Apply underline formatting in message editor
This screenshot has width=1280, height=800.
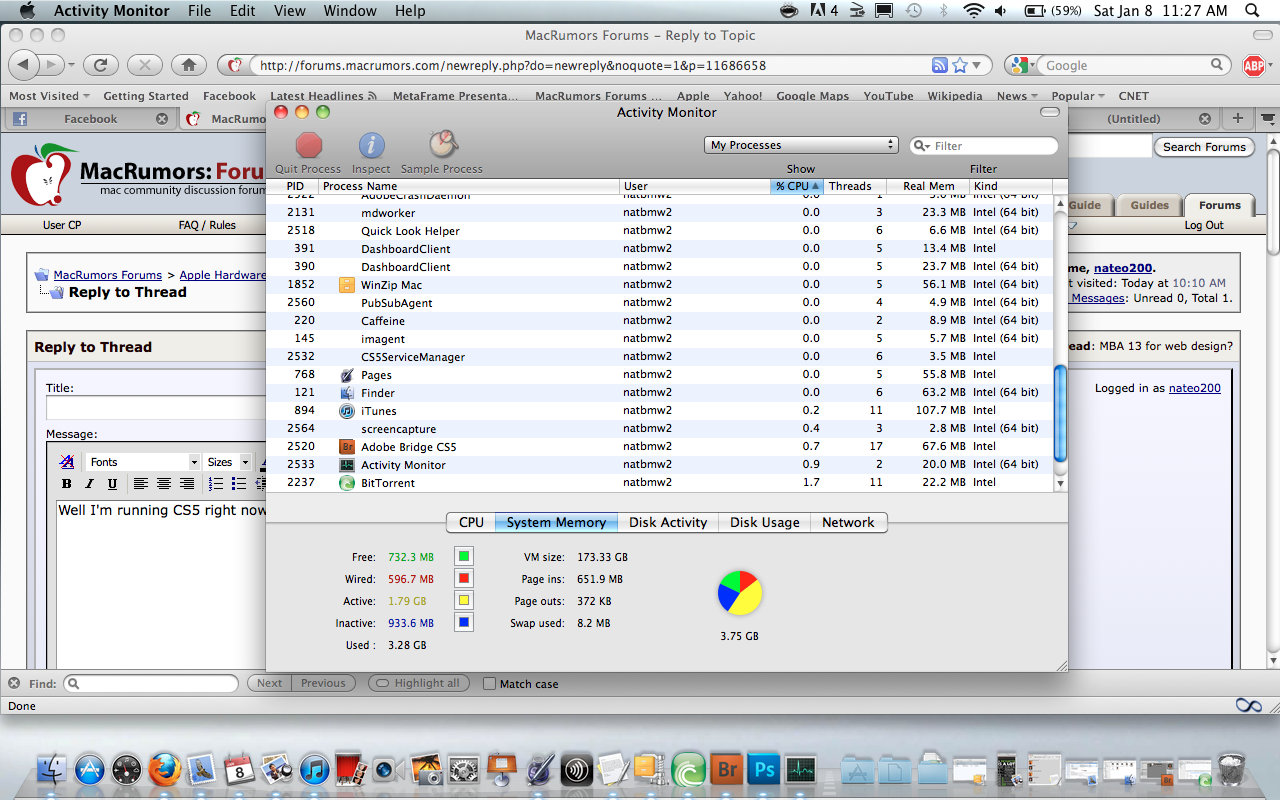click(x=112, y=484)
